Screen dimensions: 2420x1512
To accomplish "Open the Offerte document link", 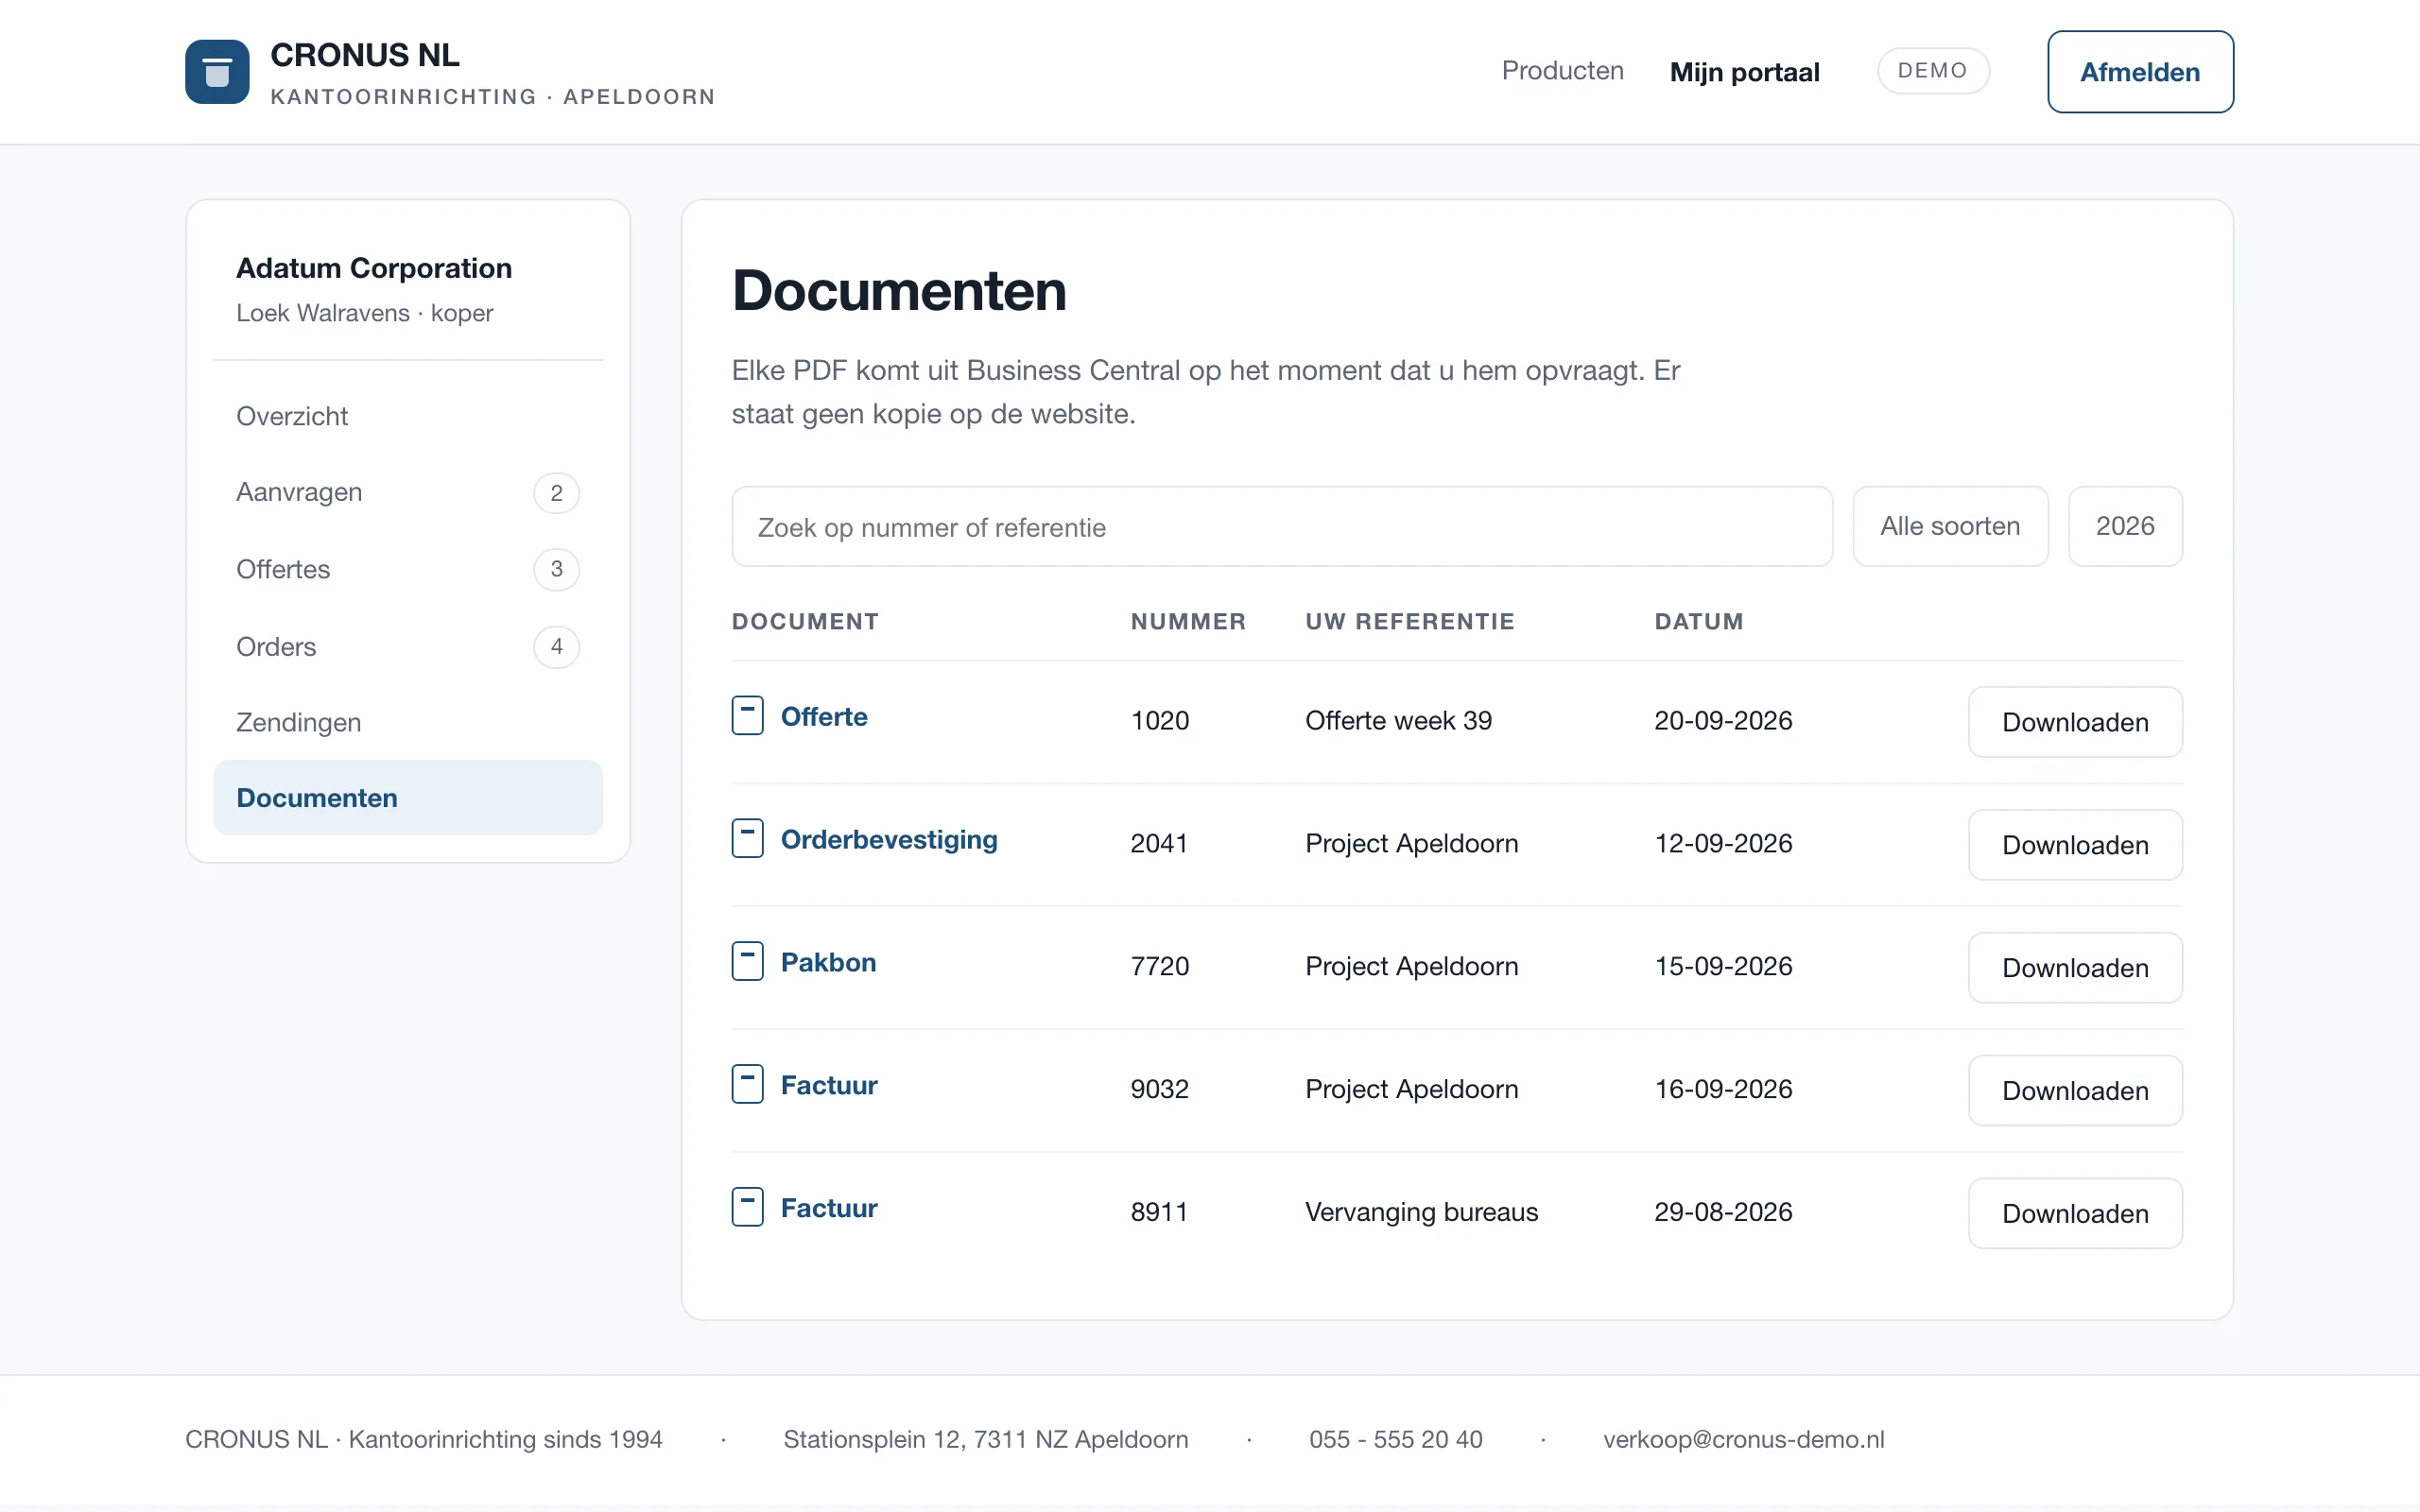I will 824,717.
